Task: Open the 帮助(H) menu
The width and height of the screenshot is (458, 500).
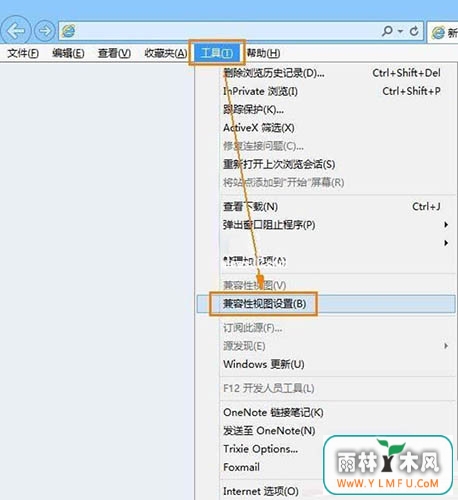Action: pyautogui.click(x=263, y=53)
